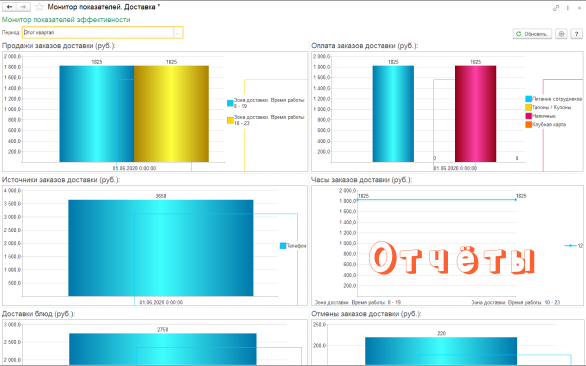
Task: Copy link using the chain icon
Action: pos(556,7)
